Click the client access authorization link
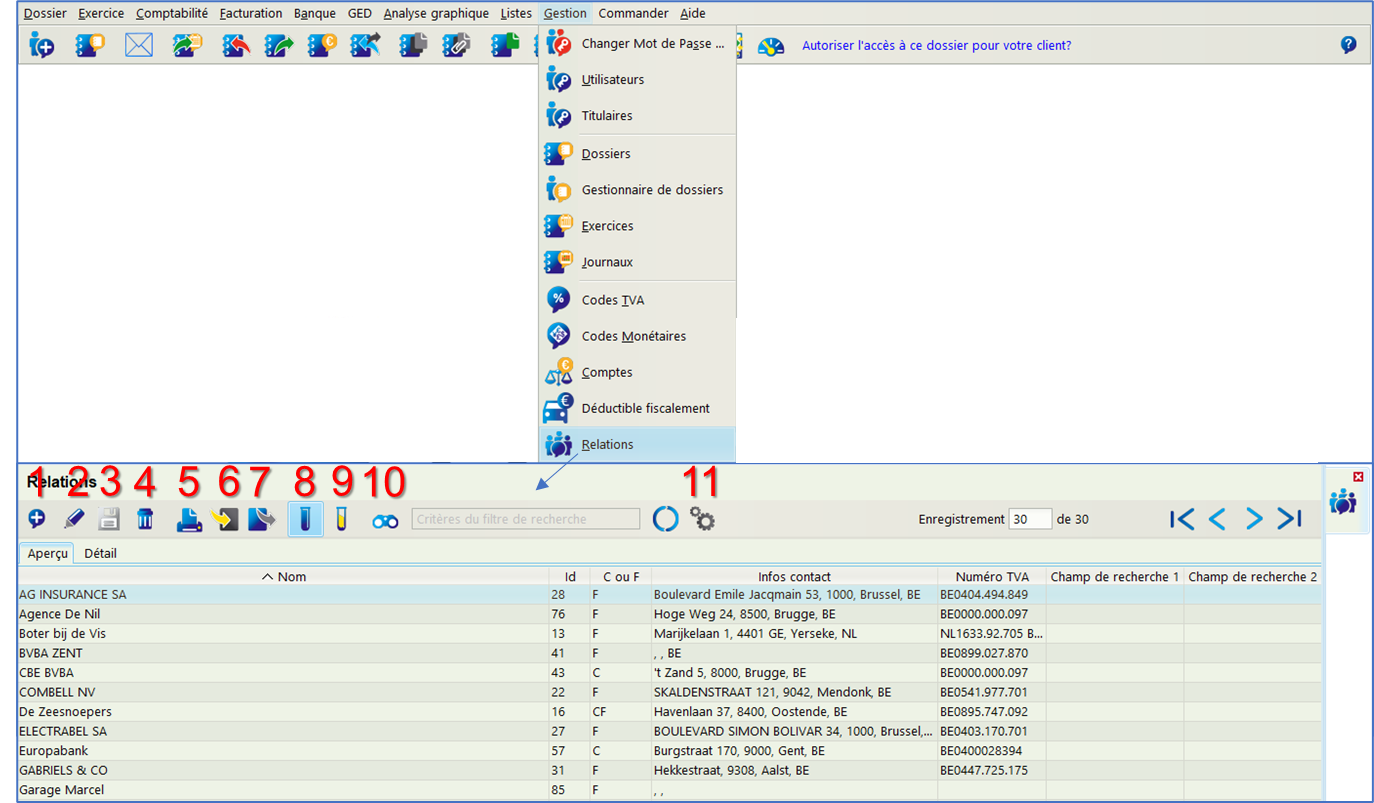Viewport: 1374px width, 803px height. click(x=936, y=45)
